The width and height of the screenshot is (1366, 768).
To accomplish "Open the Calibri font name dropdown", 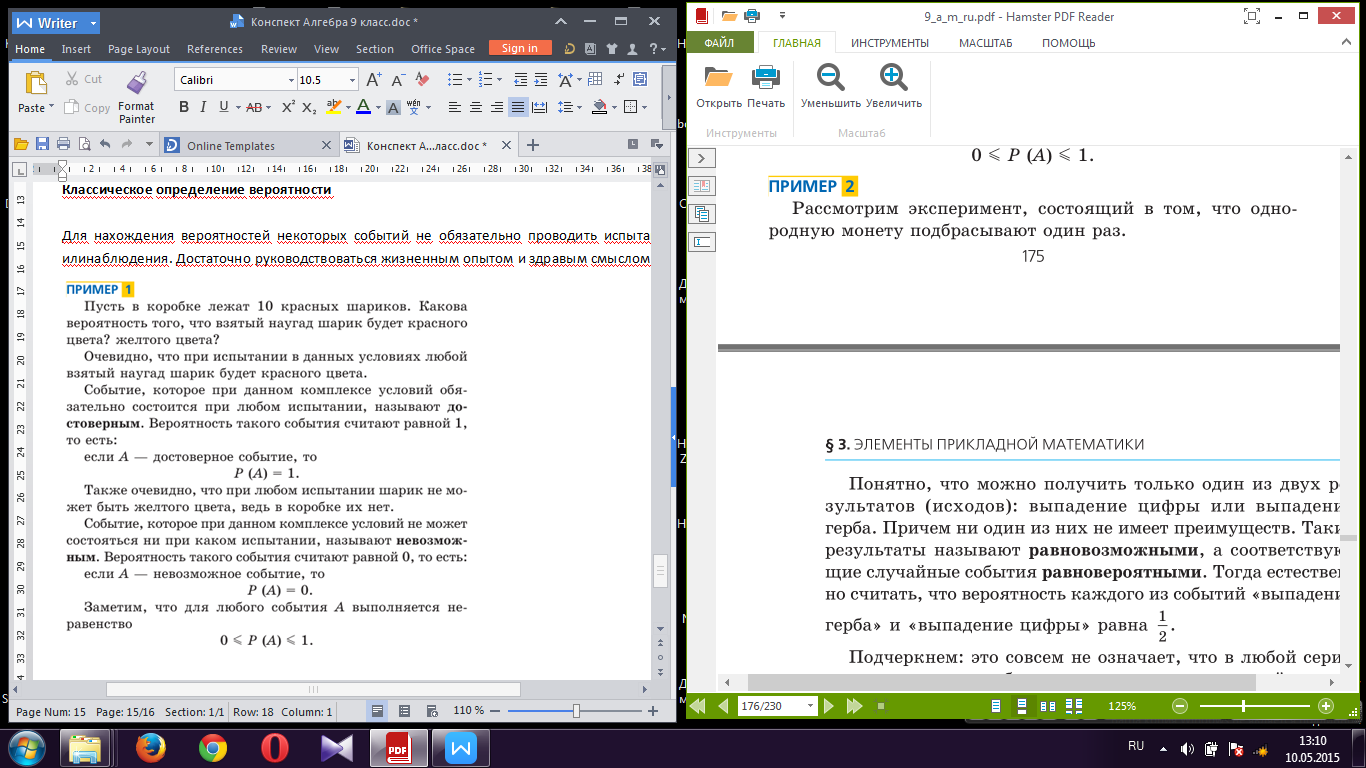I will tap(291, 80).
